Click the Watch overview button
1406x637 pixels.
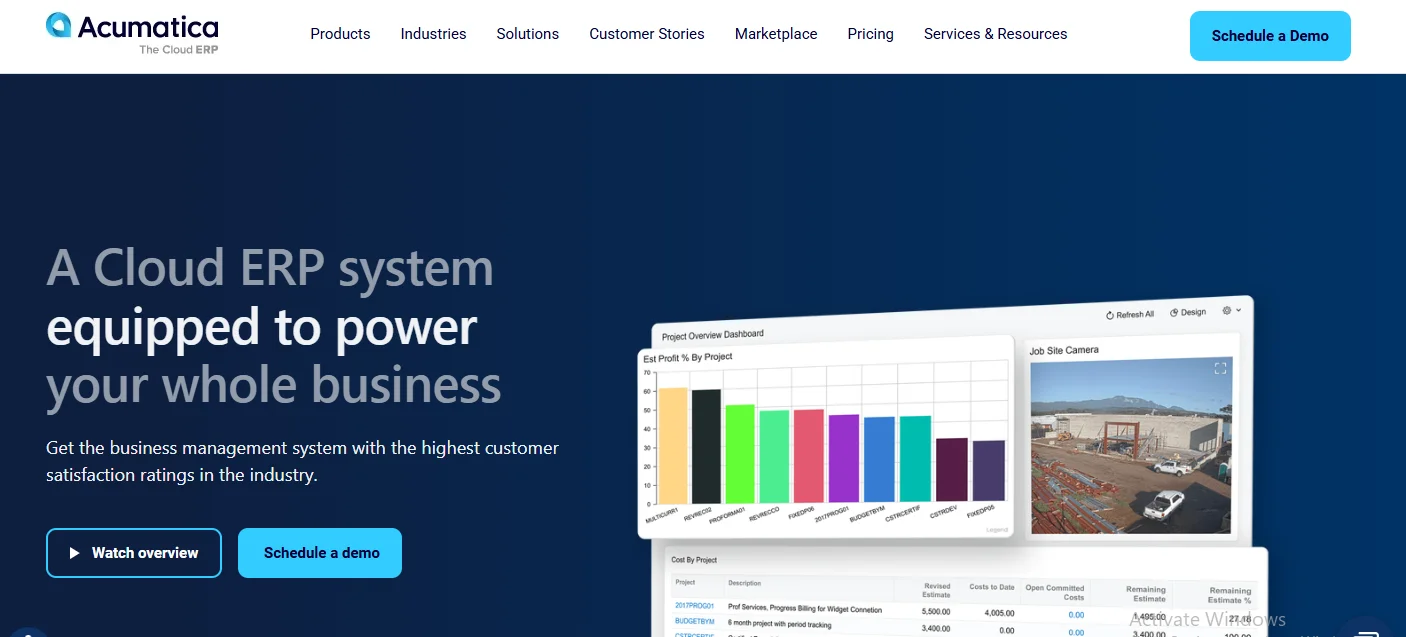click(x=134, y=553)
